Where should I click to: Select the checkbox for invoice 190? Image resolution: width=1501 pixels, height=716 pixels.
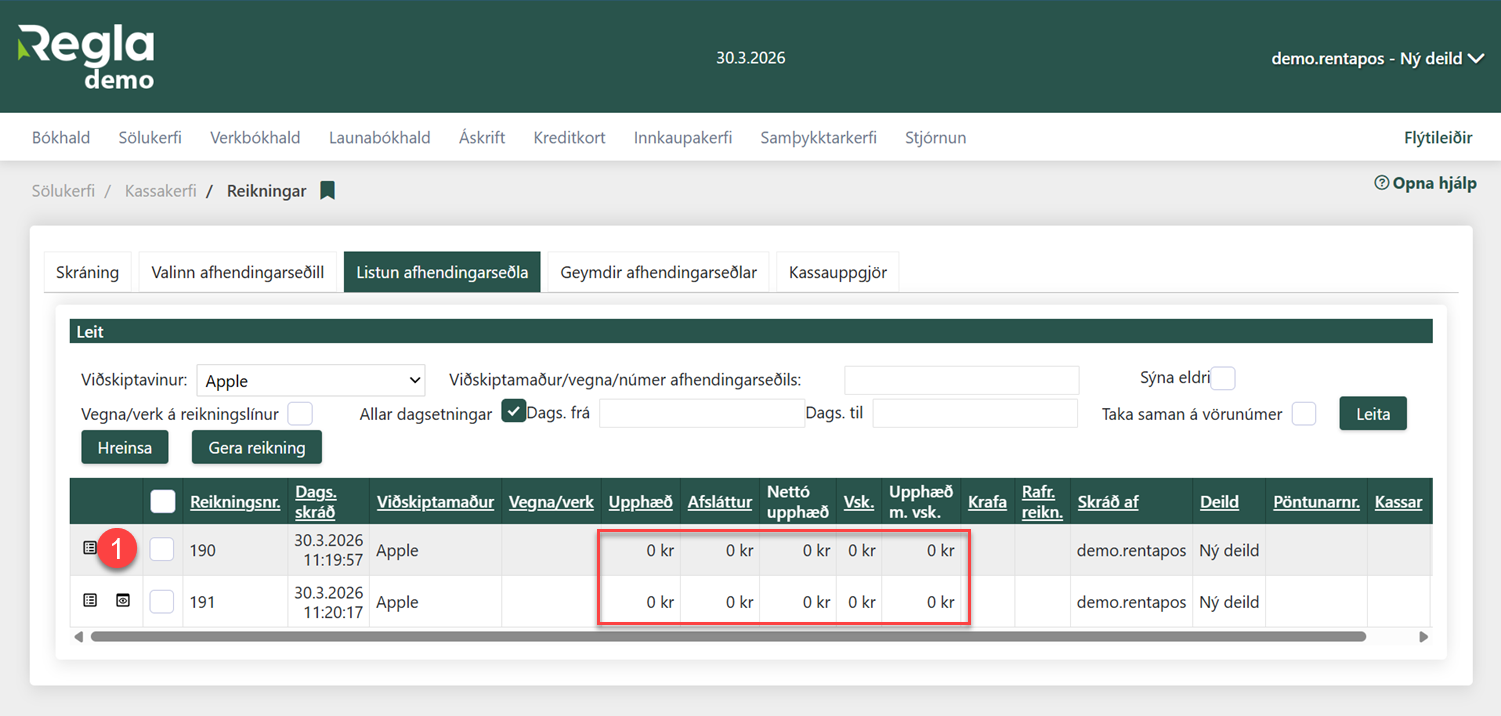[x=162, y=549]
